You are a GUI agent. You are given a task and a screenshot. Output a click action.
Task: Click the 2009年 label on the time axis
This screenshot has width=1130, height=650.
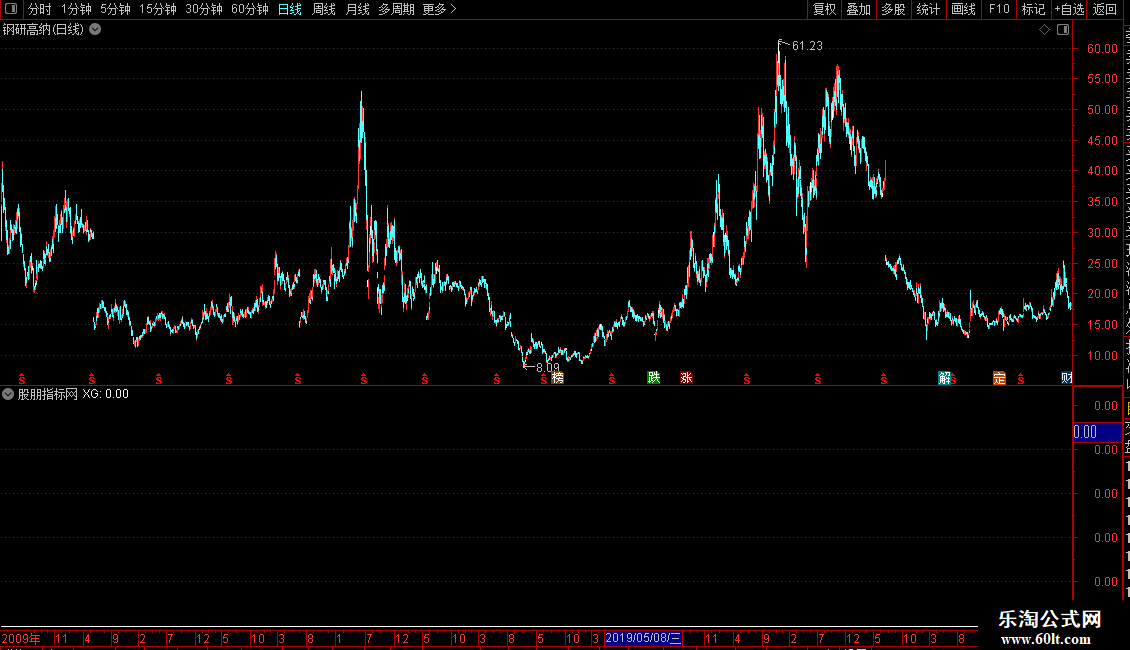tap(21, 638)
